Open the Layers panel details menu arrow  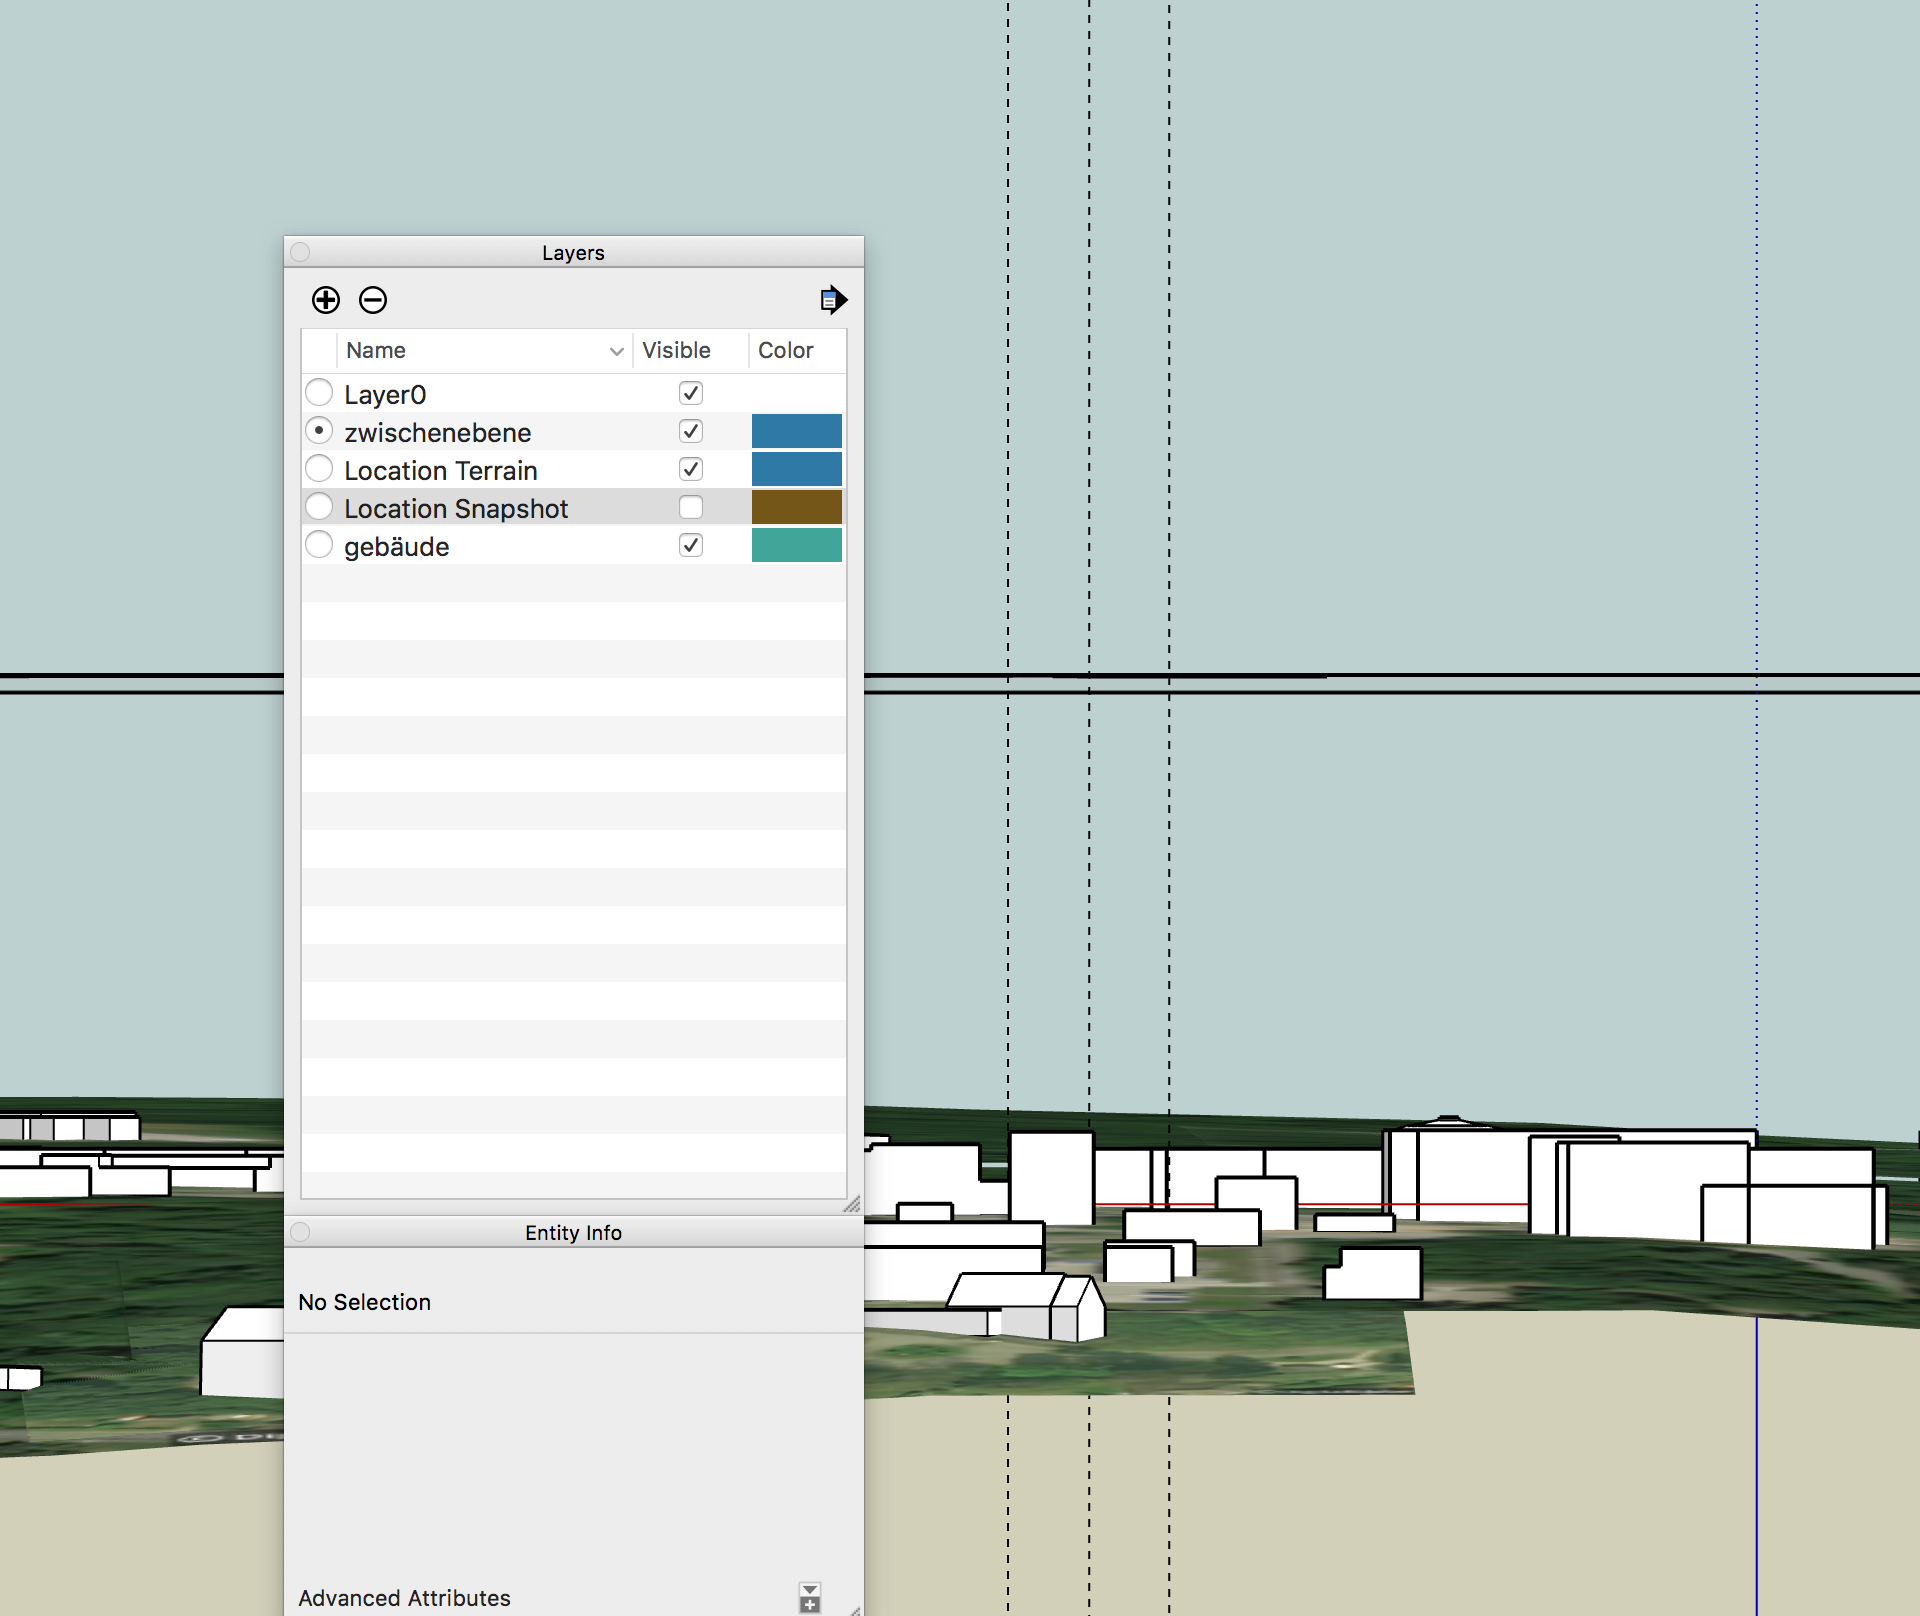pos(833,300)
